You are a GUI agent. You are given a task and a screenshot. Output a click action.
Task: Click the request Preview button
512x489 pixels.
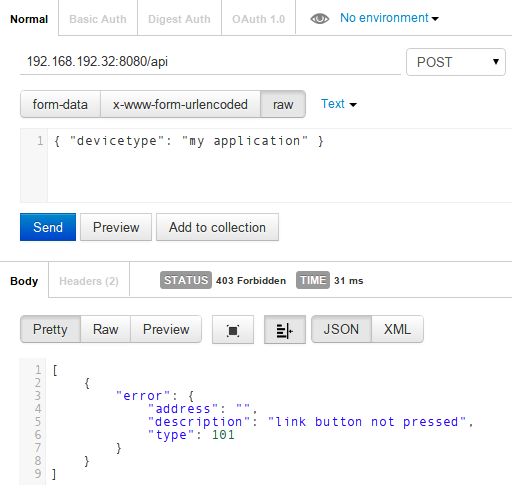[x=116, y=227]
